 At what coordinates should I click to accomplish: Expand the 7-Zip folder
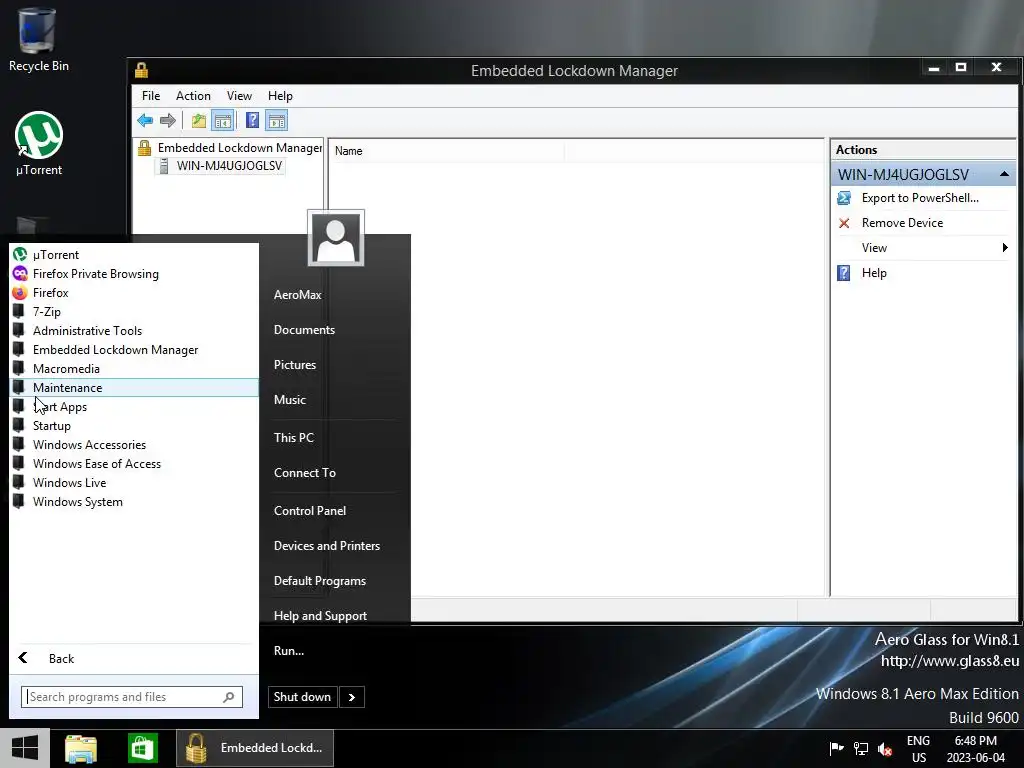[x=134, y=312]
